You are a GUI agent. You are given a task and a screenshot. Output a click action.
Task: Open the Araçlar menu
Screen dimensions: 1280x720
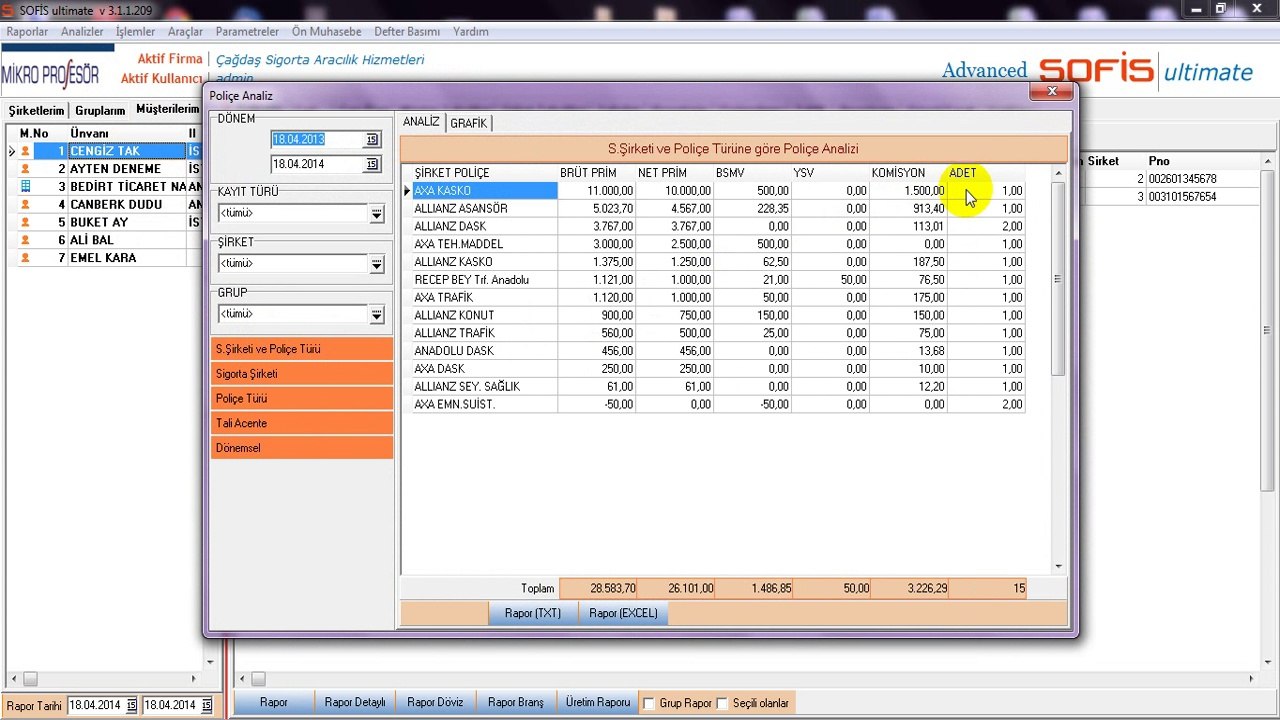[185, 32]
